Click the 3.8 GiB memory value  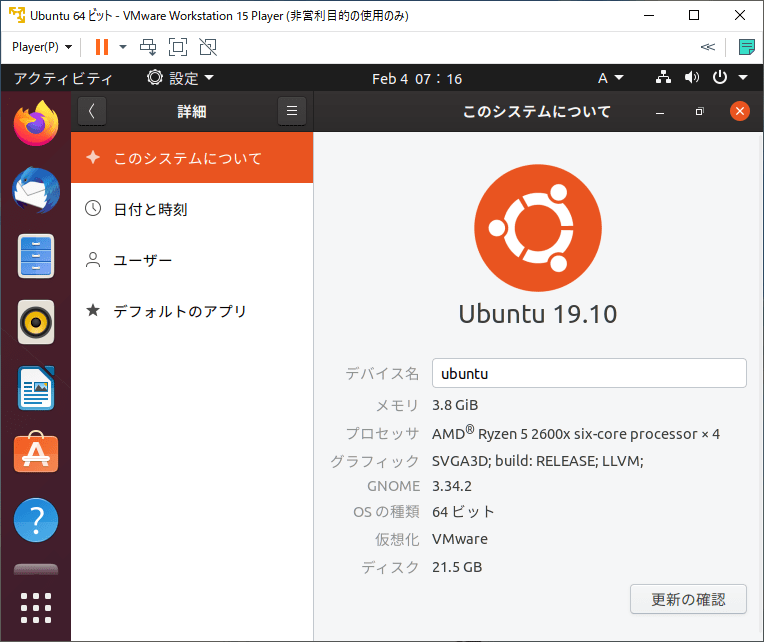click(x=455, y=405)
